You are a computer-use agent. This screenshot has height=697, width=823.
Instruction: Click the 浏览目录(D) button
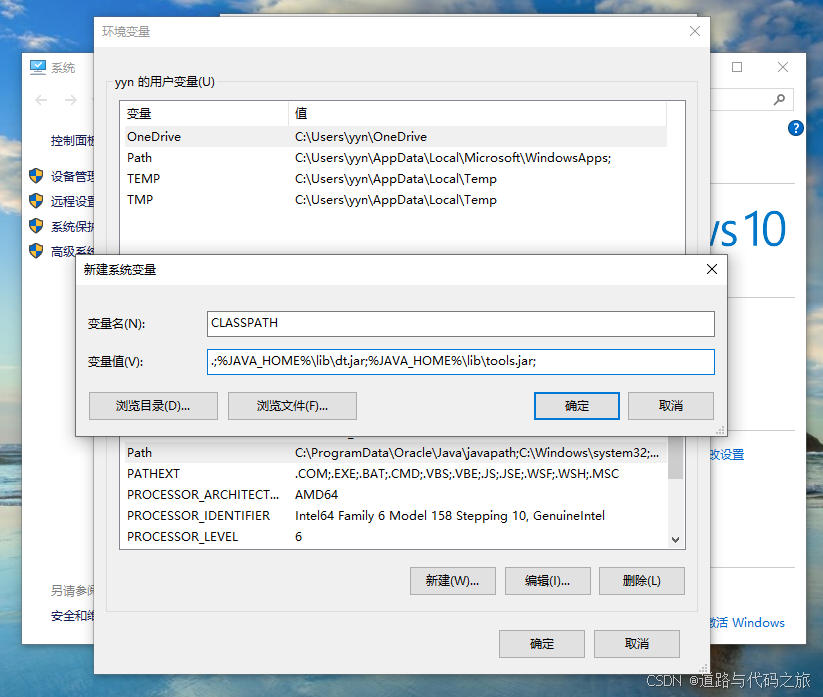tap(152, 406)
